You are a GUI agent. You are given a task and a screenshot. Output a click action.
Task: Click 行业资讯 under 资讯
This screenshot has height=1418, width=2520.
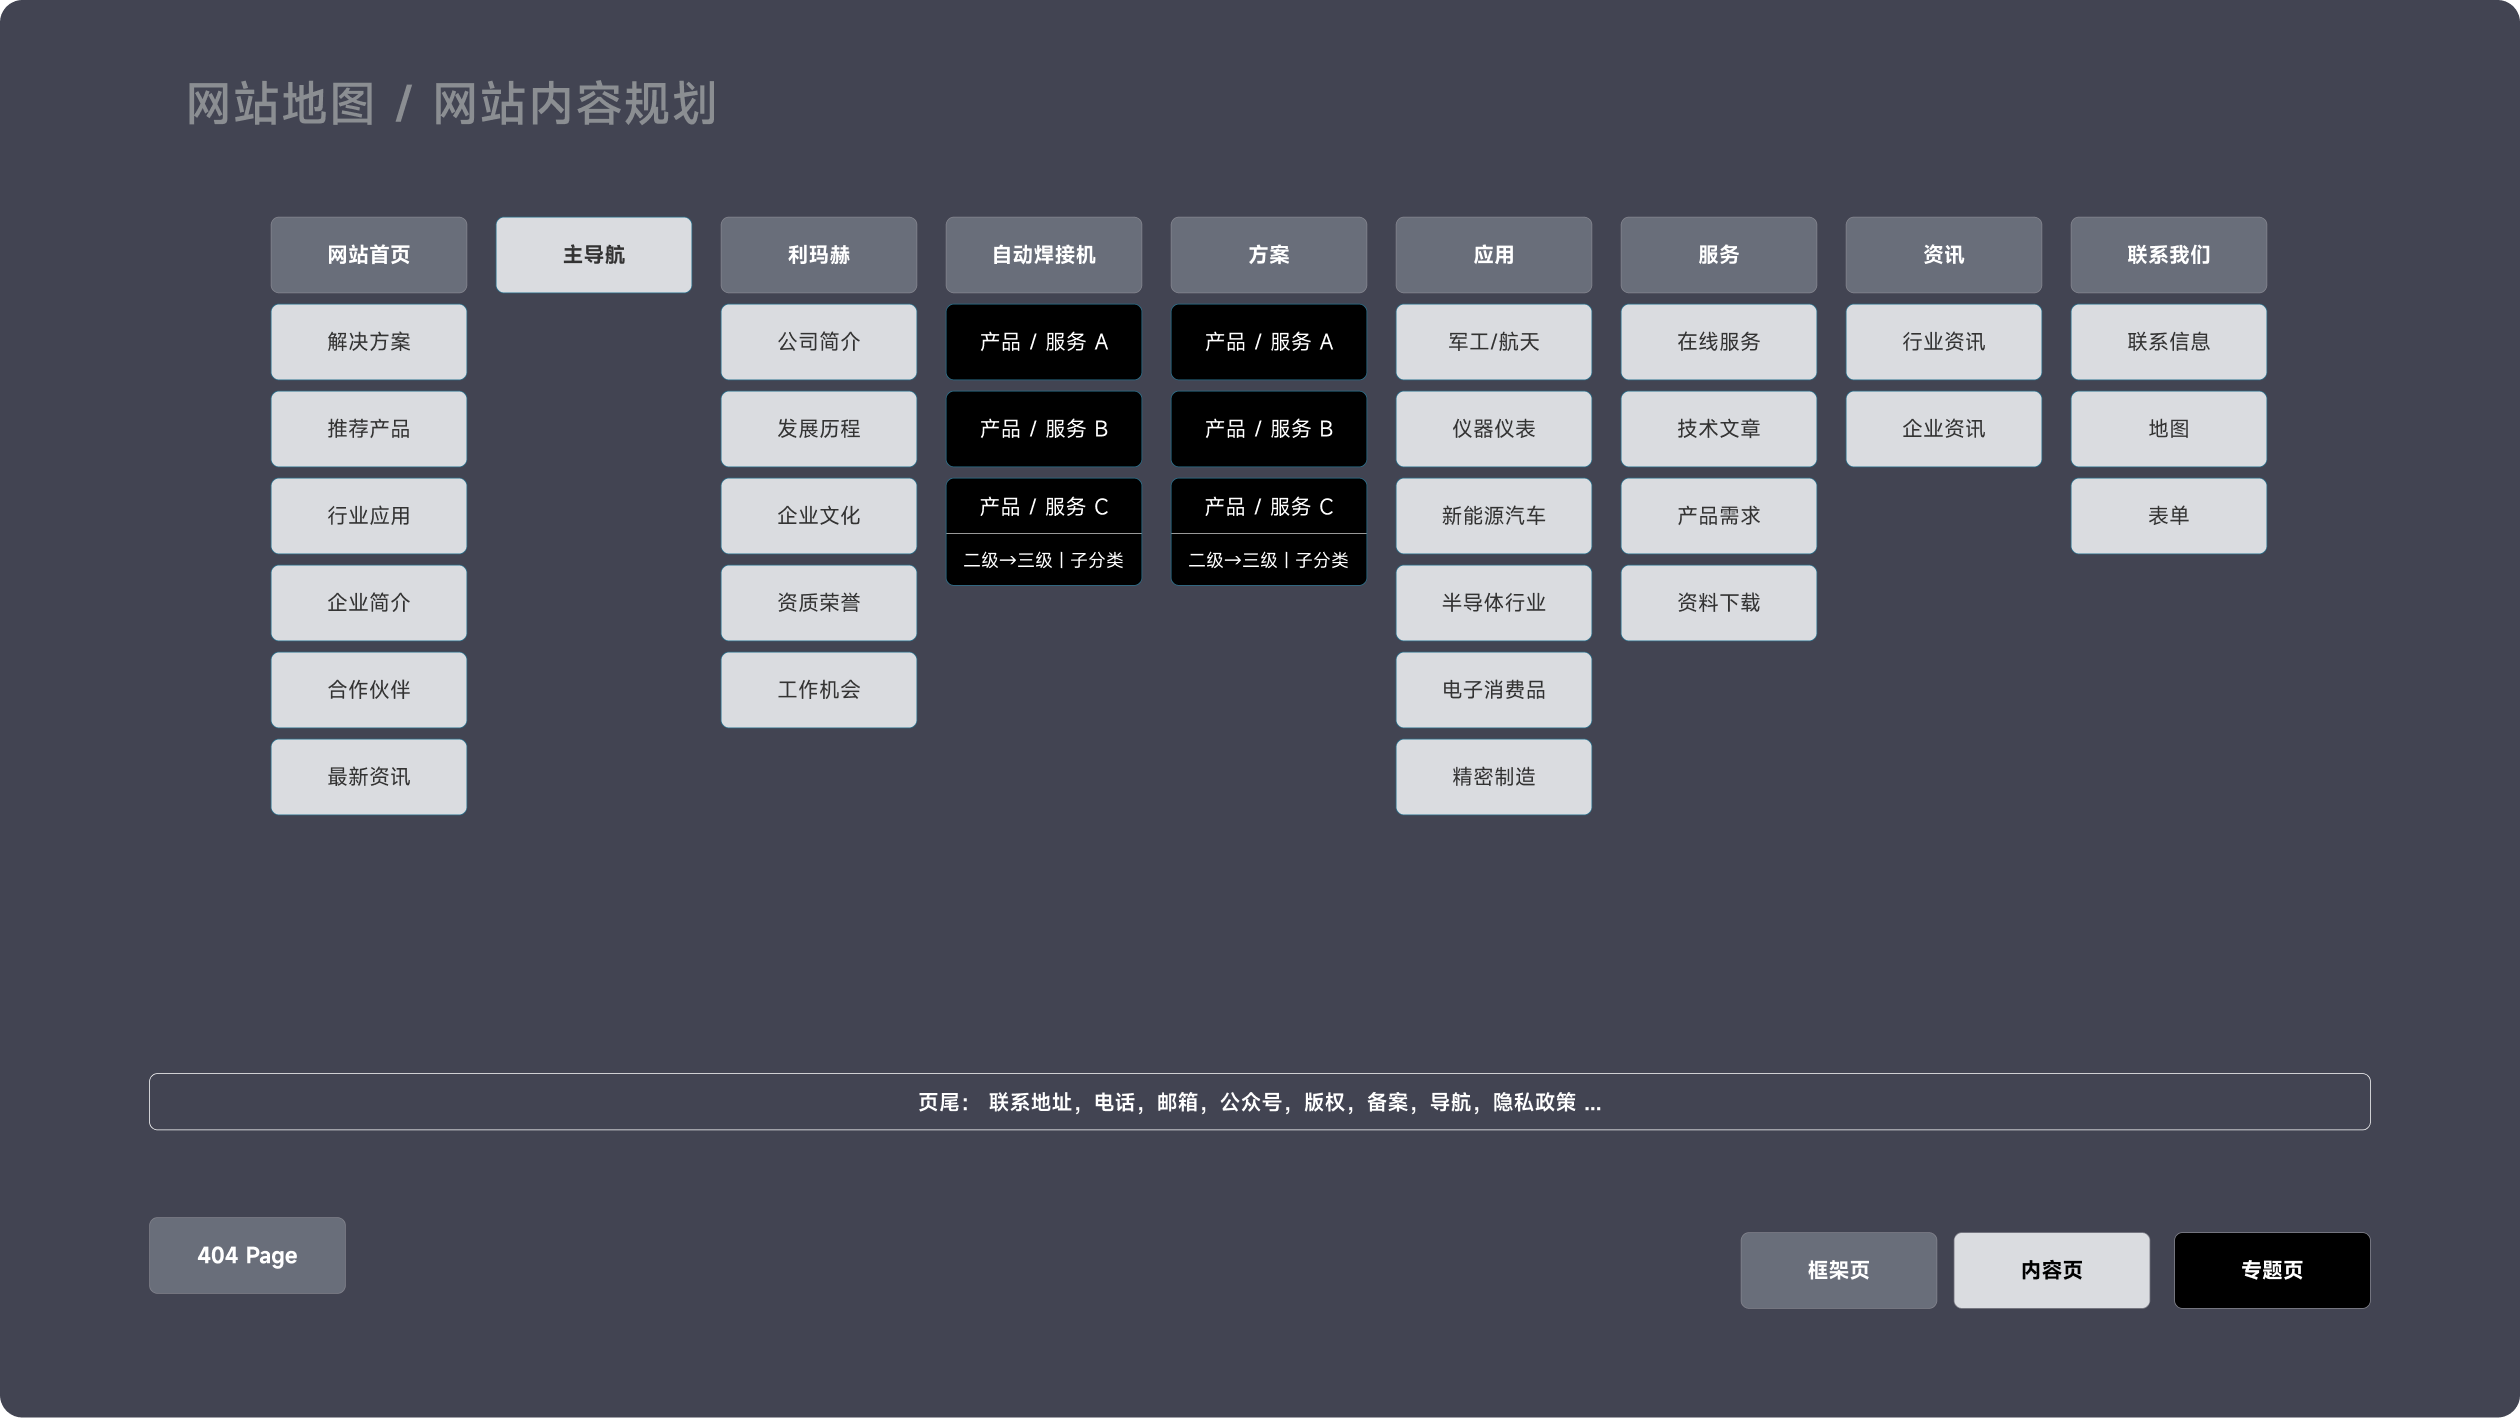pos(1943,342)
